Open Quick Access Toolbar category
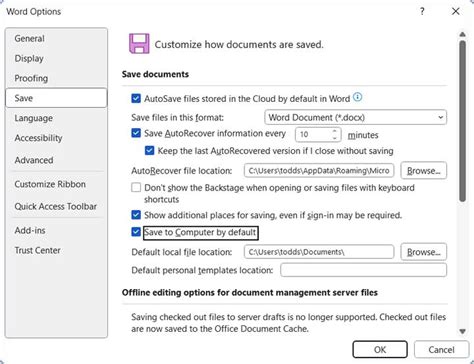This screenshot has height=364, width=474. pos(56,206)
